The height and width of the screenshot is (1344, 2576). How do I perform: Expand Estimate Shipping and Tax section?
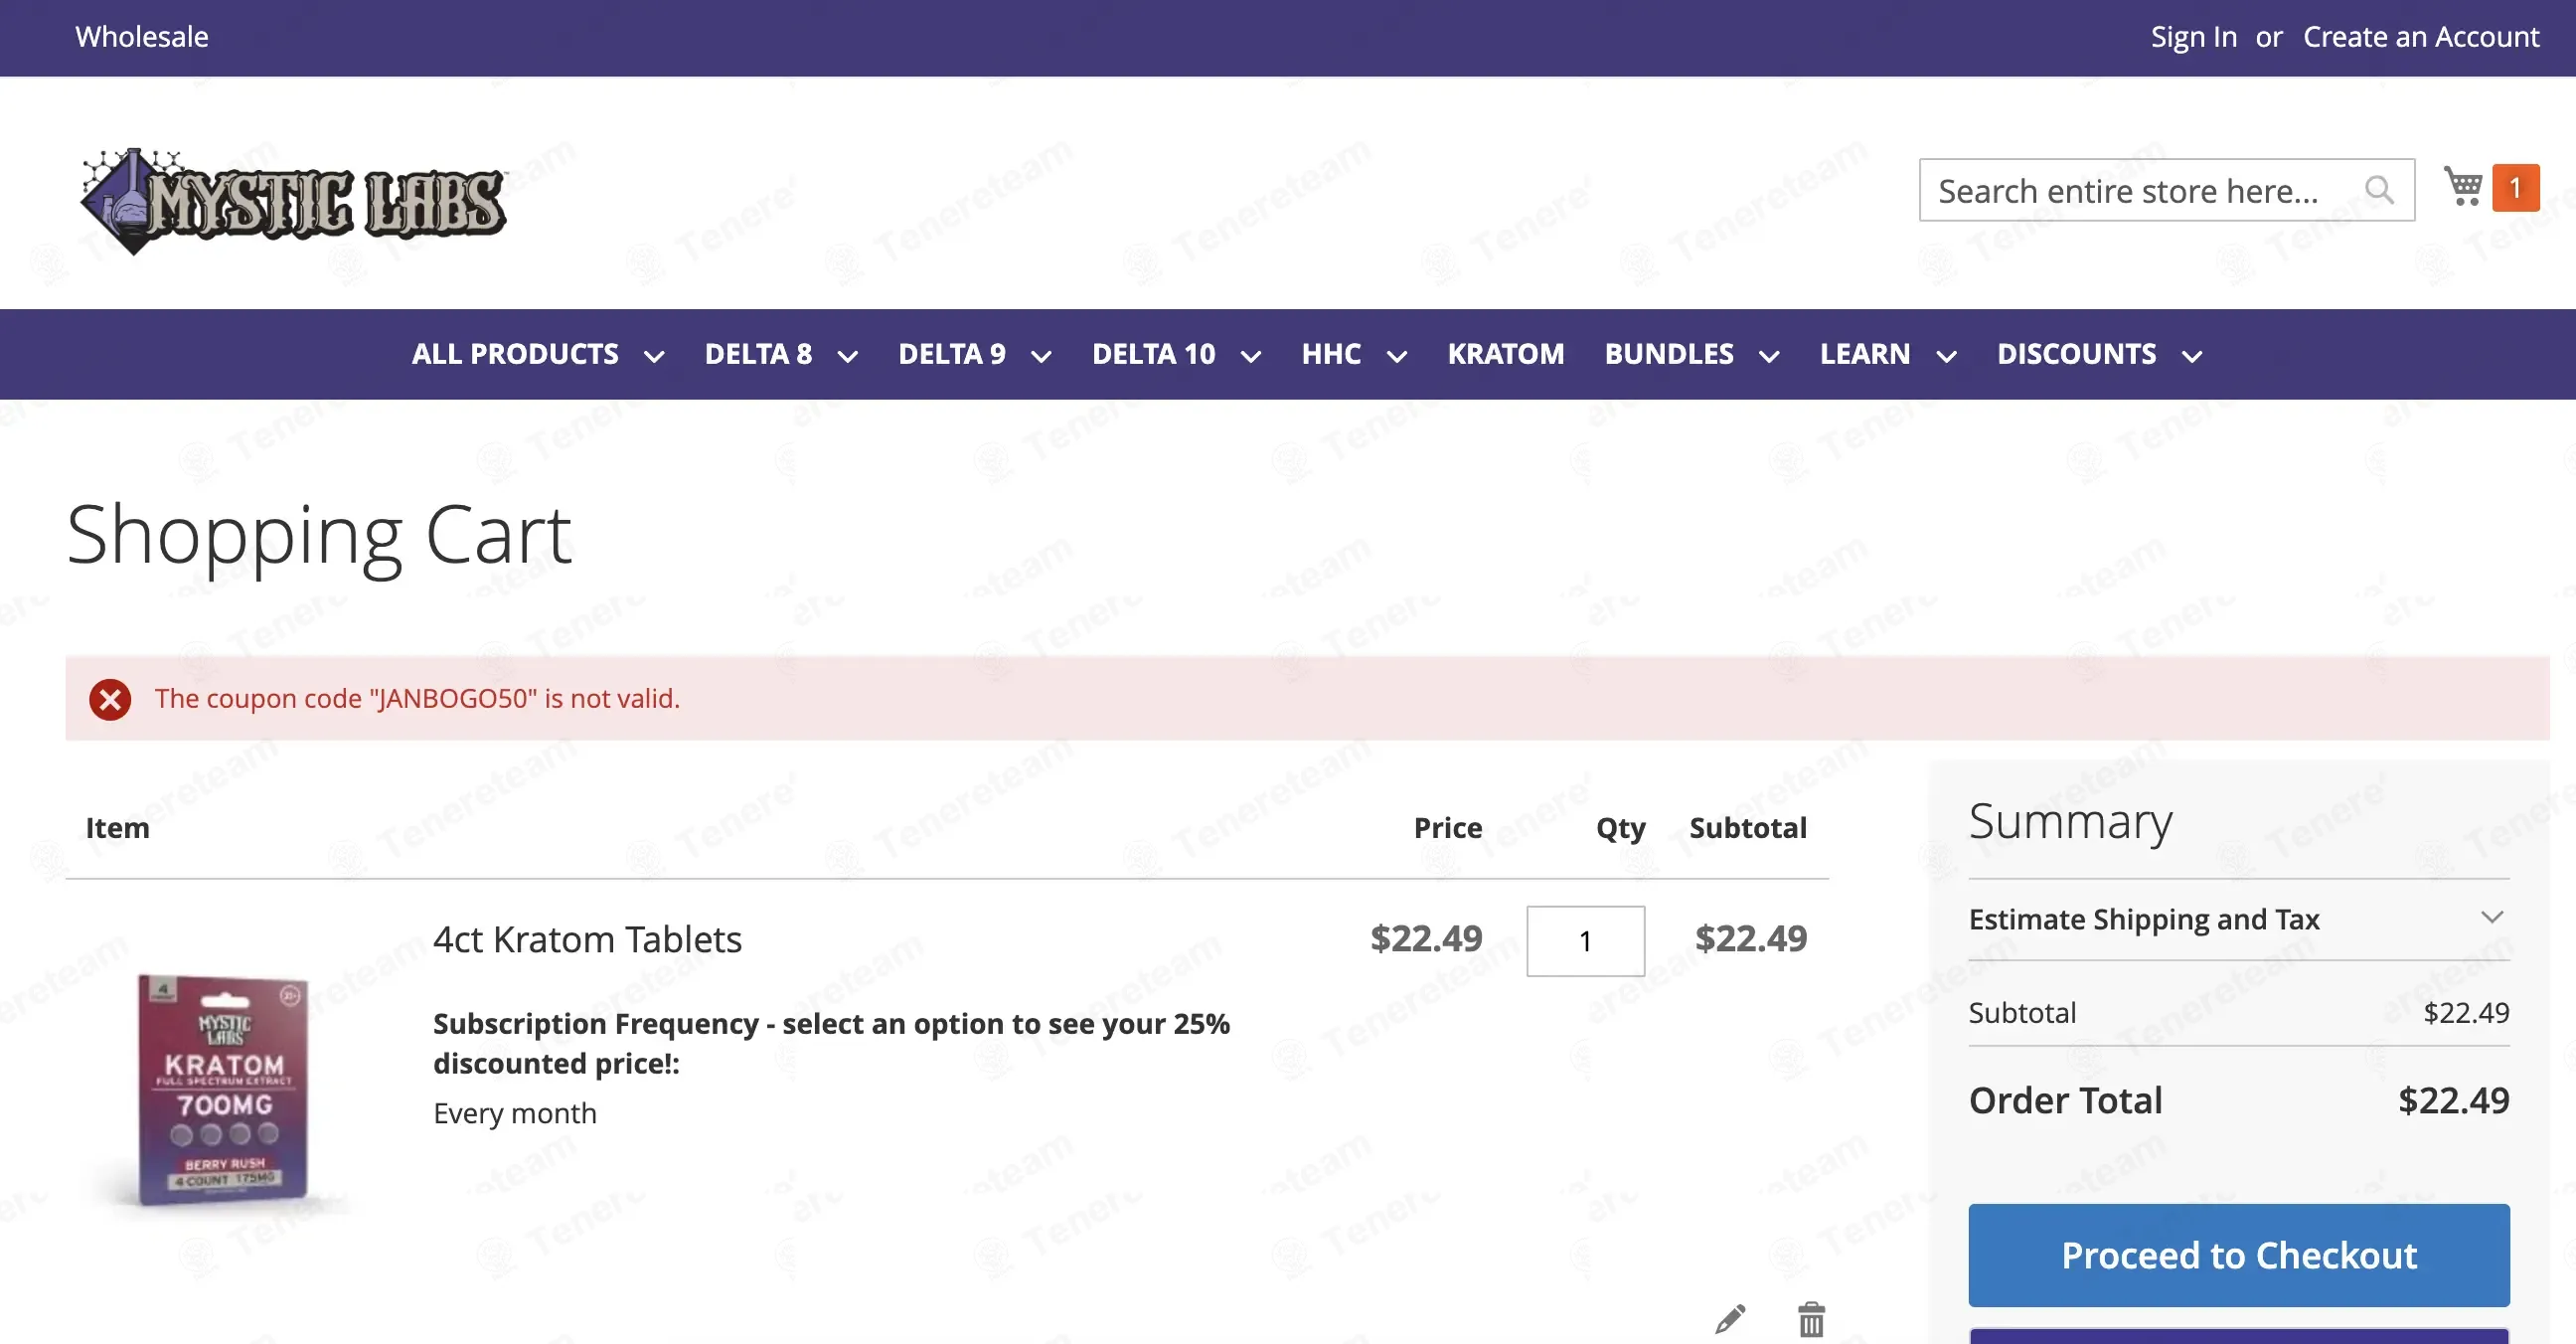(x=2238, y=919)
